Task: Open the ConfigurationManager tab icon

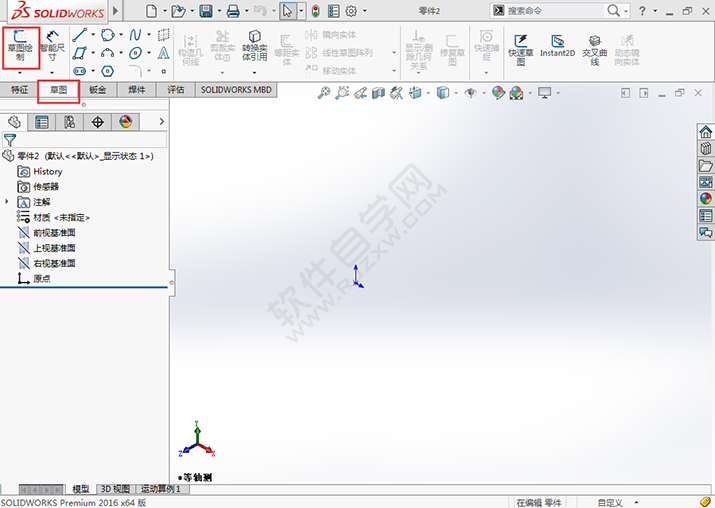Action: click(x=69, y=122)
